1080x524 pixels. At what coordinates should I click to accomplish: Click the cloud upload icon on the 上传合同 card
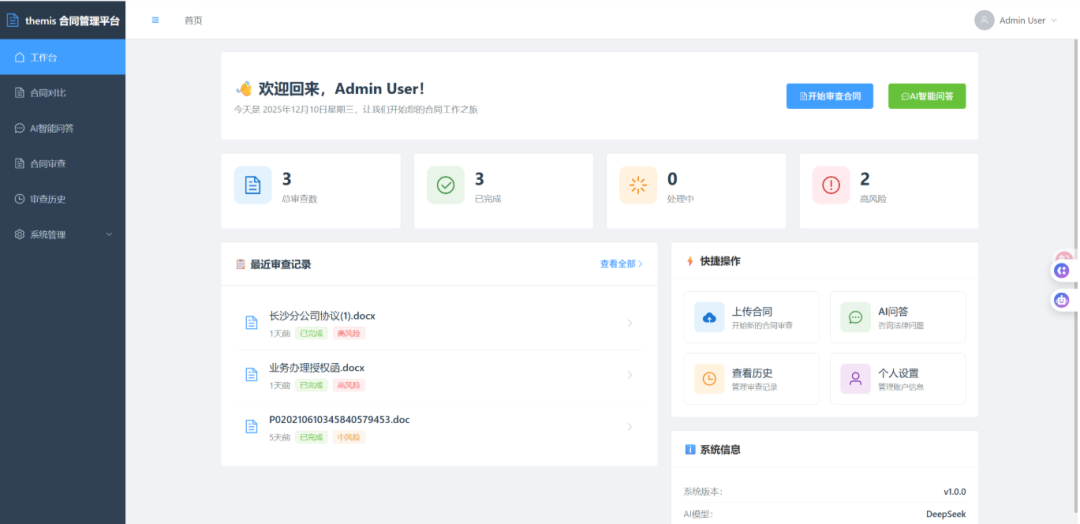(x=709, y=317)
